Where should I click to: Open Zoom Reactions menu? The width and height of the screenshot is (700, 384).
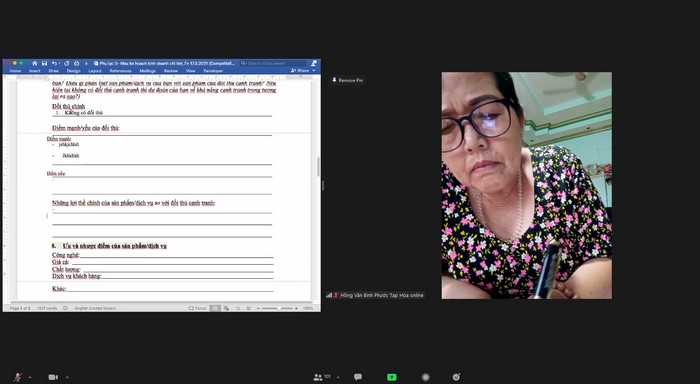[x=456, y=377]
